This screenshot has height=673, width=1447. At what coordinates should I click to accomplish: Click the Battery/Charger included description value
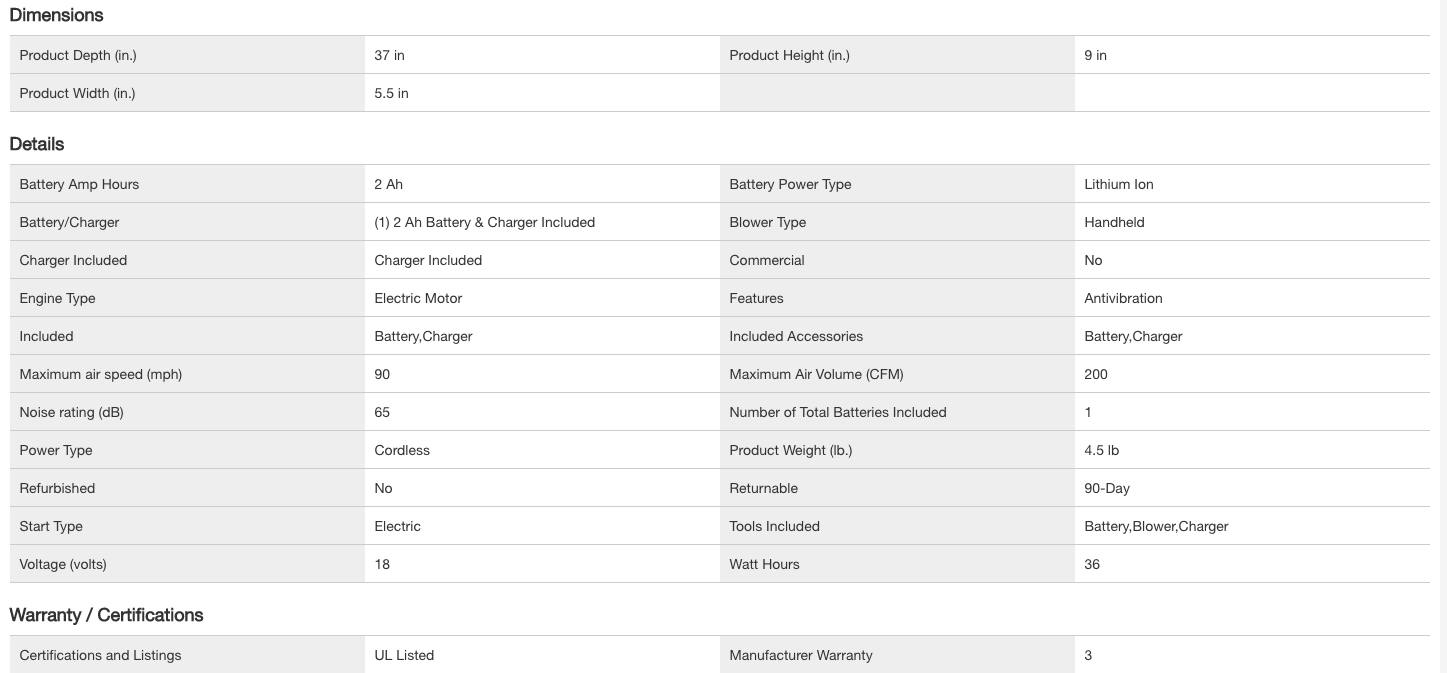484,223
